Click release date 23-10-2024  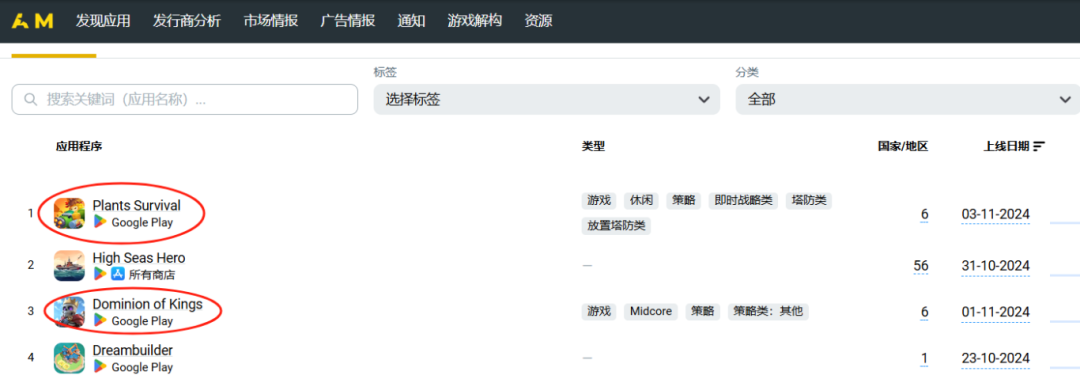996,358
